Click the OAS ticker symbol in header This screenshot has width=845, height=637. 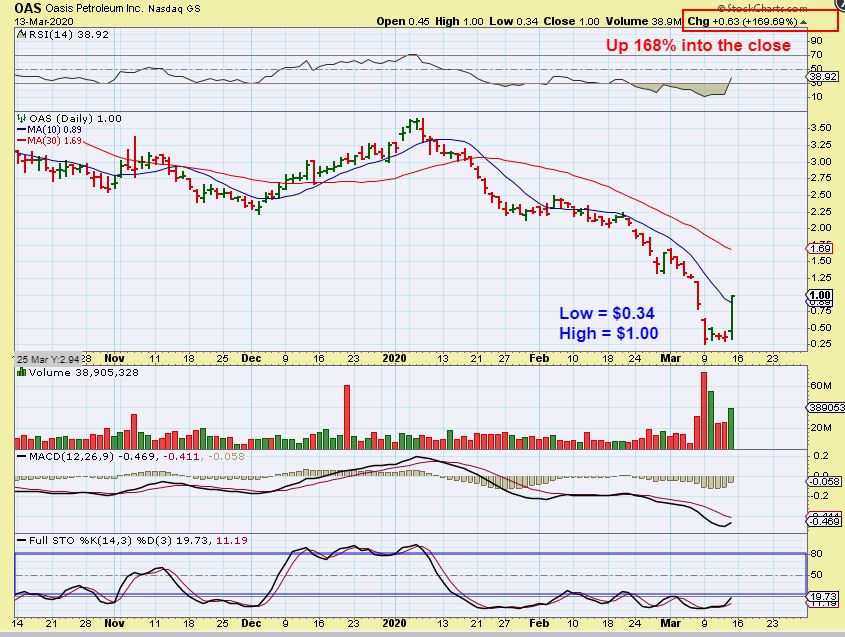[x=27, y=8]
